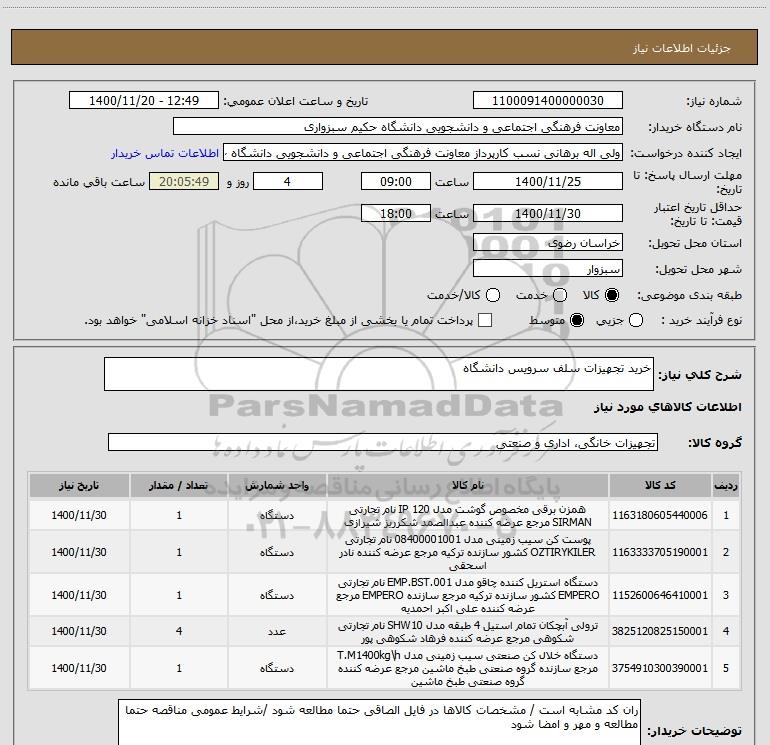Viewport: 770px width, 745px height.
Task: Select the کالا/خدمت radio button
Action: point(493,295)
